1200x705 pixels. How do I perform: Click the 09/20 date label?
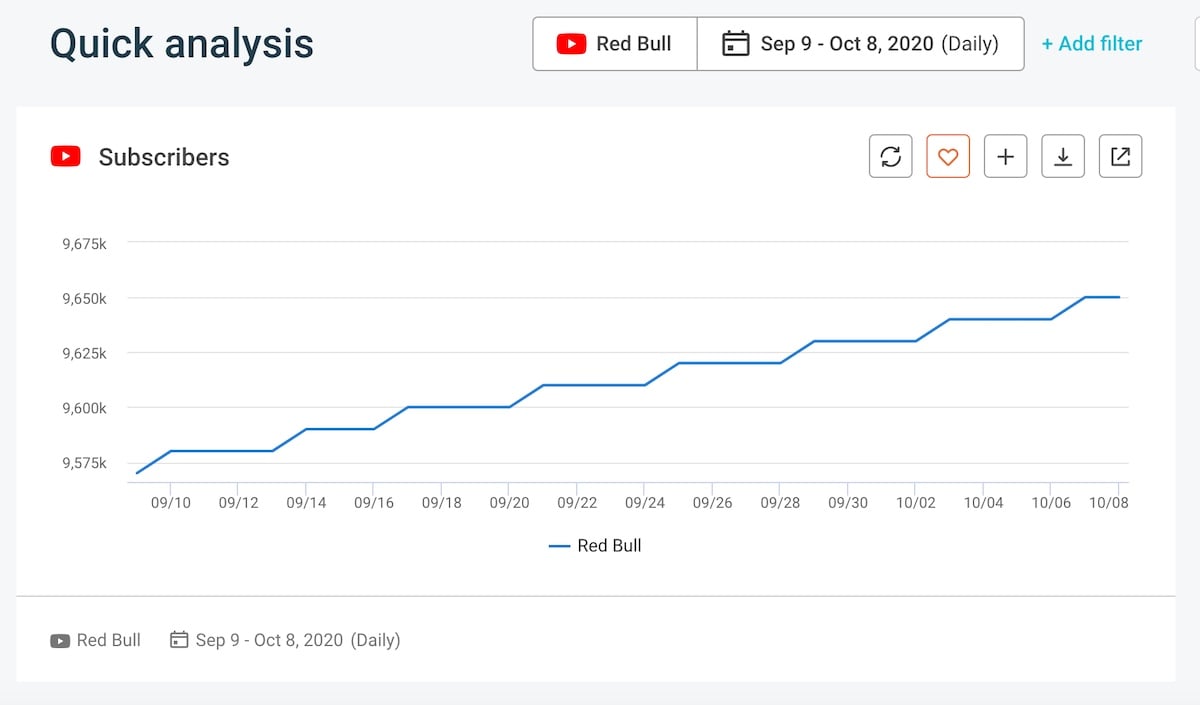[x=509, y=503]
